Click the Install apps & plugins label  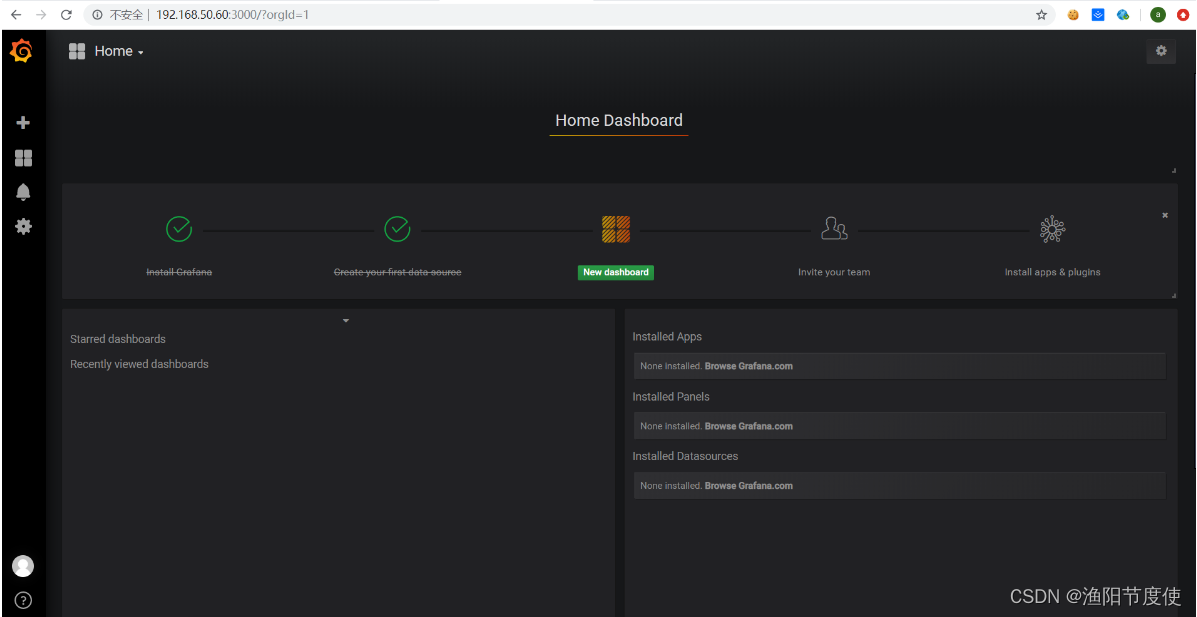coord(1052,272)
